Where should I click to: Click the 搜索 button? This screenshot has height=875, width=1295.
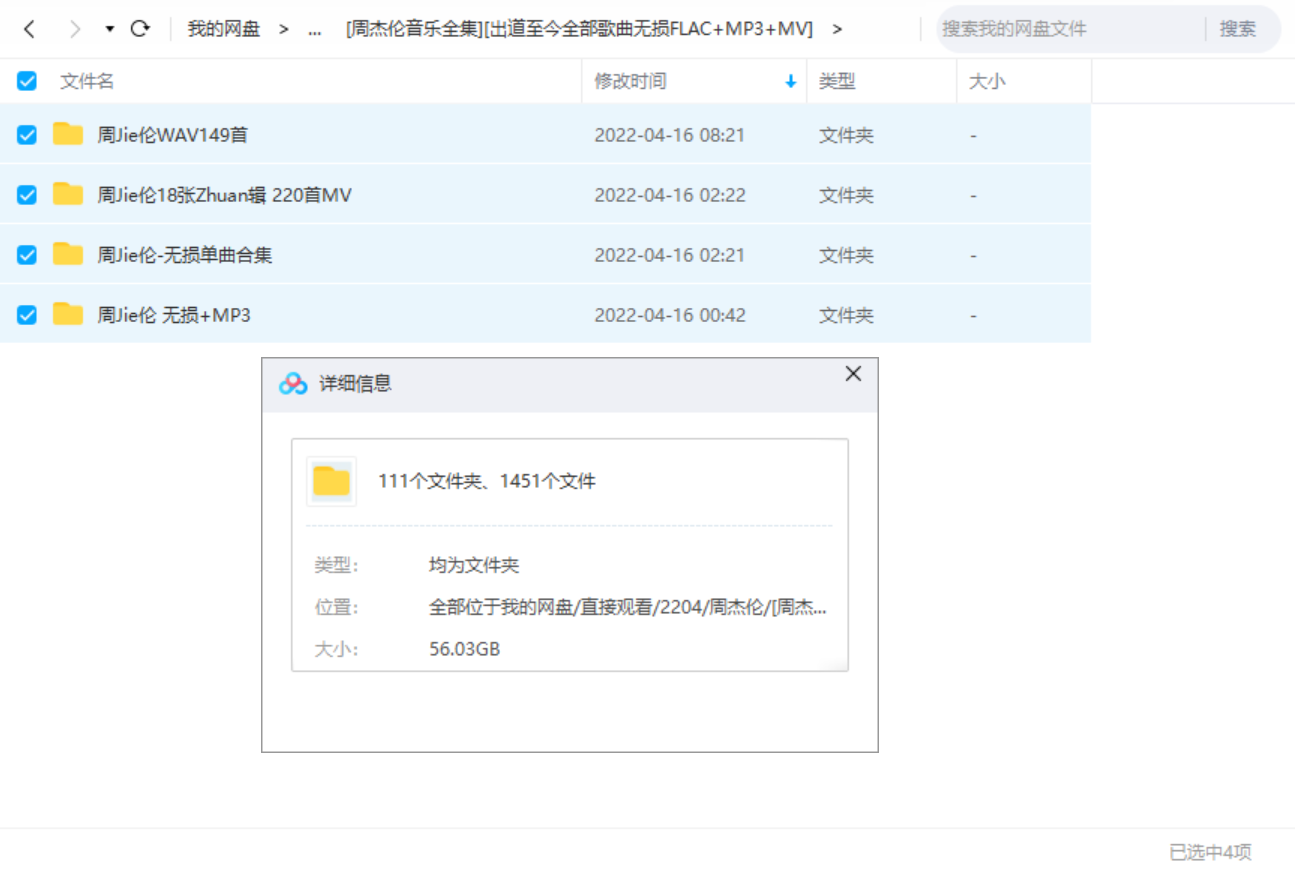pos(1237,29)
